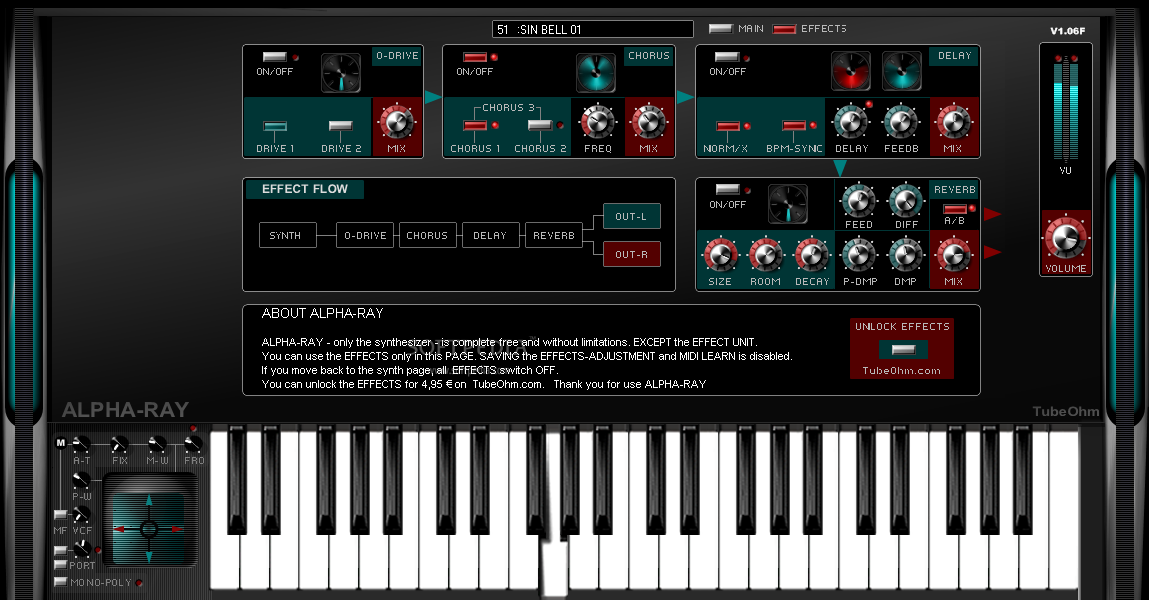Click the M-W knob near keyboard

pos(157,444)
